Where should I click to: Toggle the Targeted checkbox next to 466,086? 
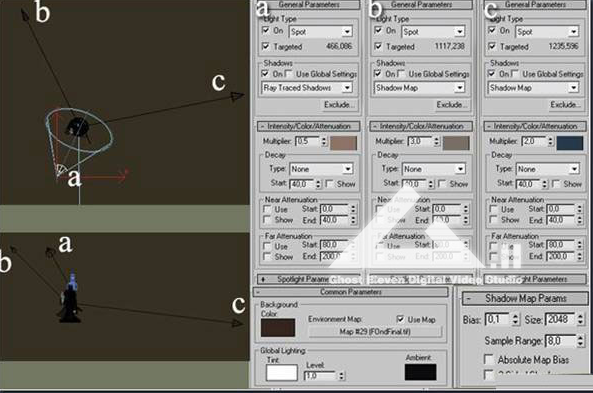[266, 46]
